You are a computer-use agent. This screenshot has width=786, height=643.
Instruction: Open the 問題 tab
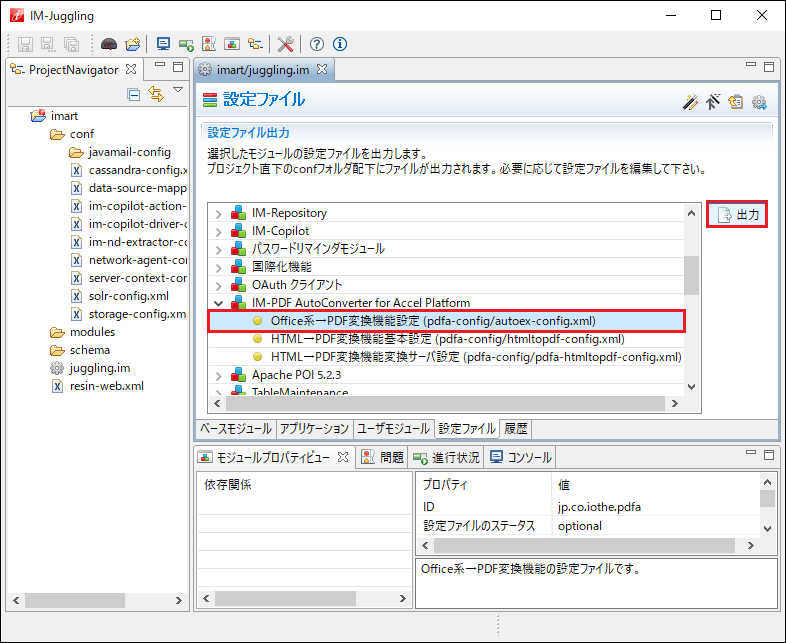point(383,457)
